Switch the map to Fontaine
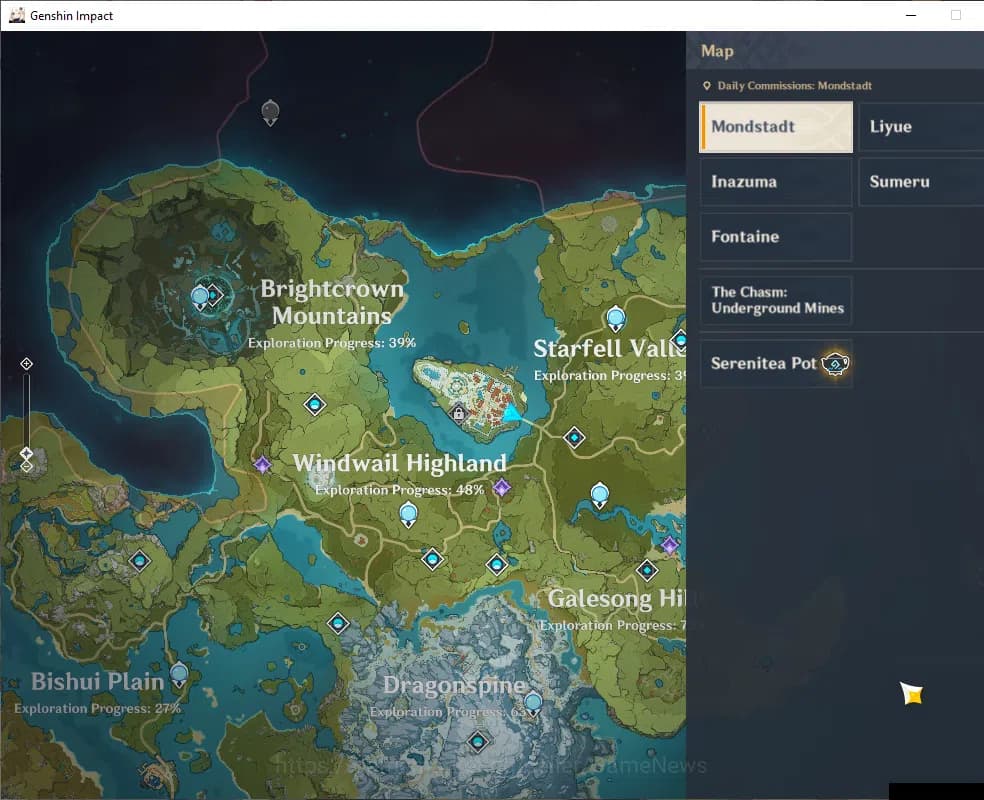This screenshot has width=984, height=800. pyautogui.click(x=776, y=237)
